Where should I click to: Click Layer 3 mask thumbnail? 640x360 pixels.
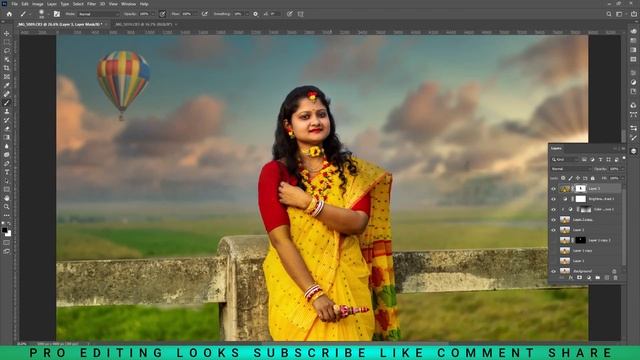click(581, 189)
